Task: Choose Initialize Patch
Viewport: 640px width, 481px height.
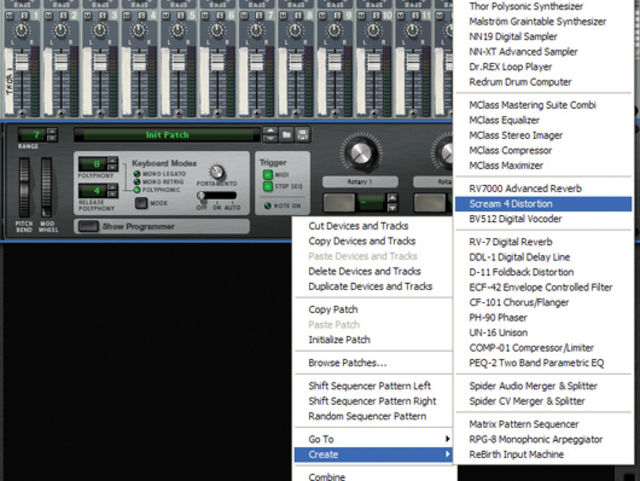Action: [373, 340]
